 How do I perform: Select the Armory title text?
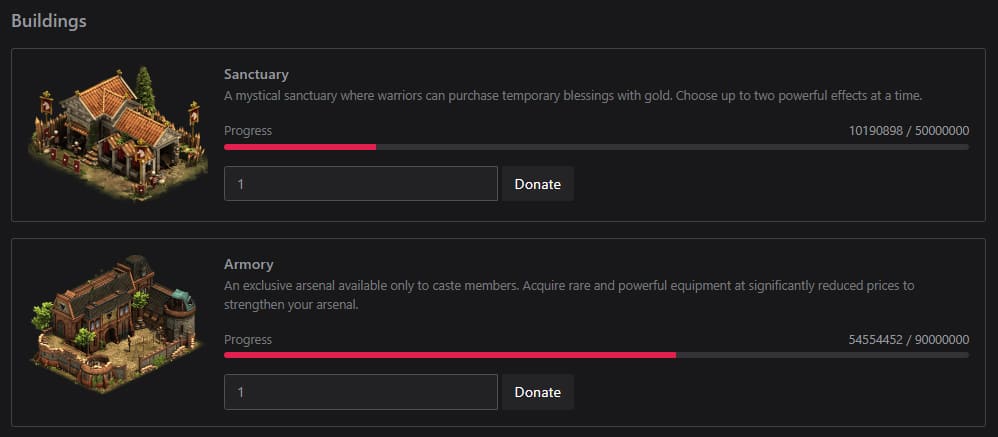pyautogui.click(x=248, y=264)
